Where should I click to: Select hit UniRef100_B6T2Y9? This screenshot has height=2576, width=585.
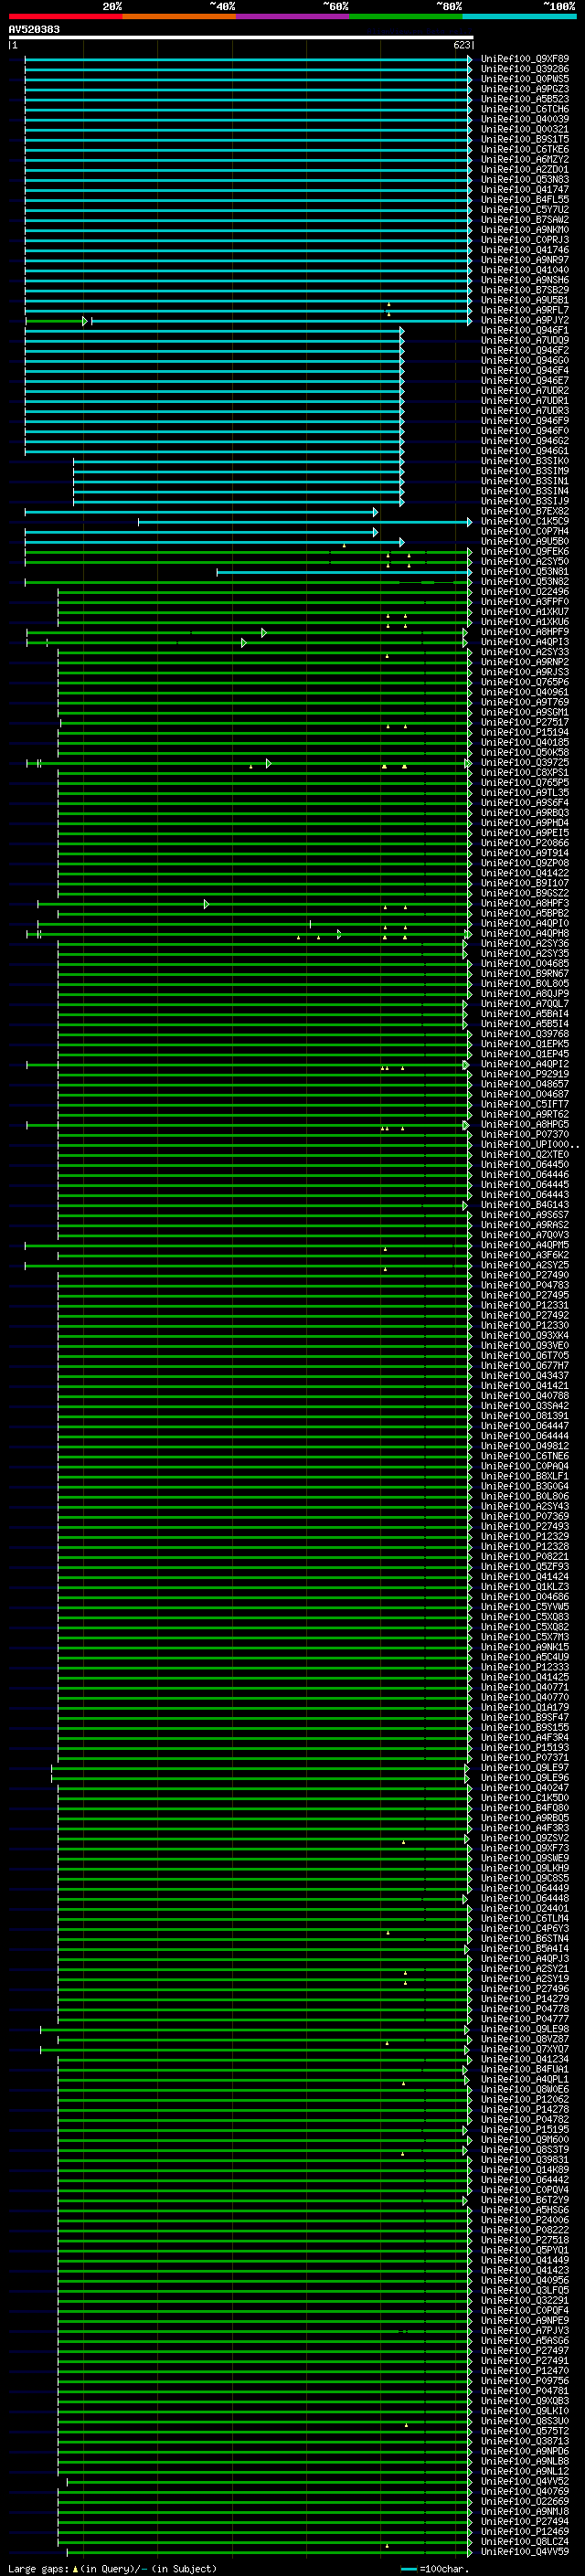click(x=525, y=2200)
